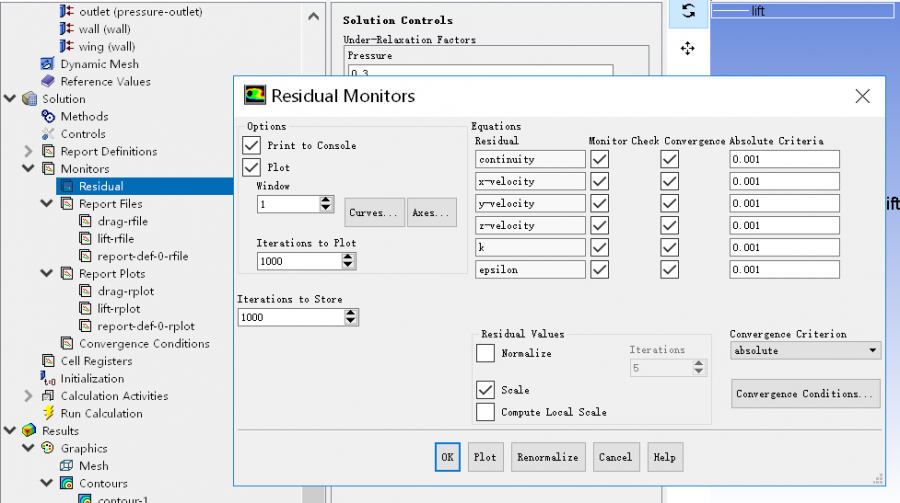The height and width of the screenshot is (503, 900).
Task: Click the Renormalize button
Action: pos(548,457)
